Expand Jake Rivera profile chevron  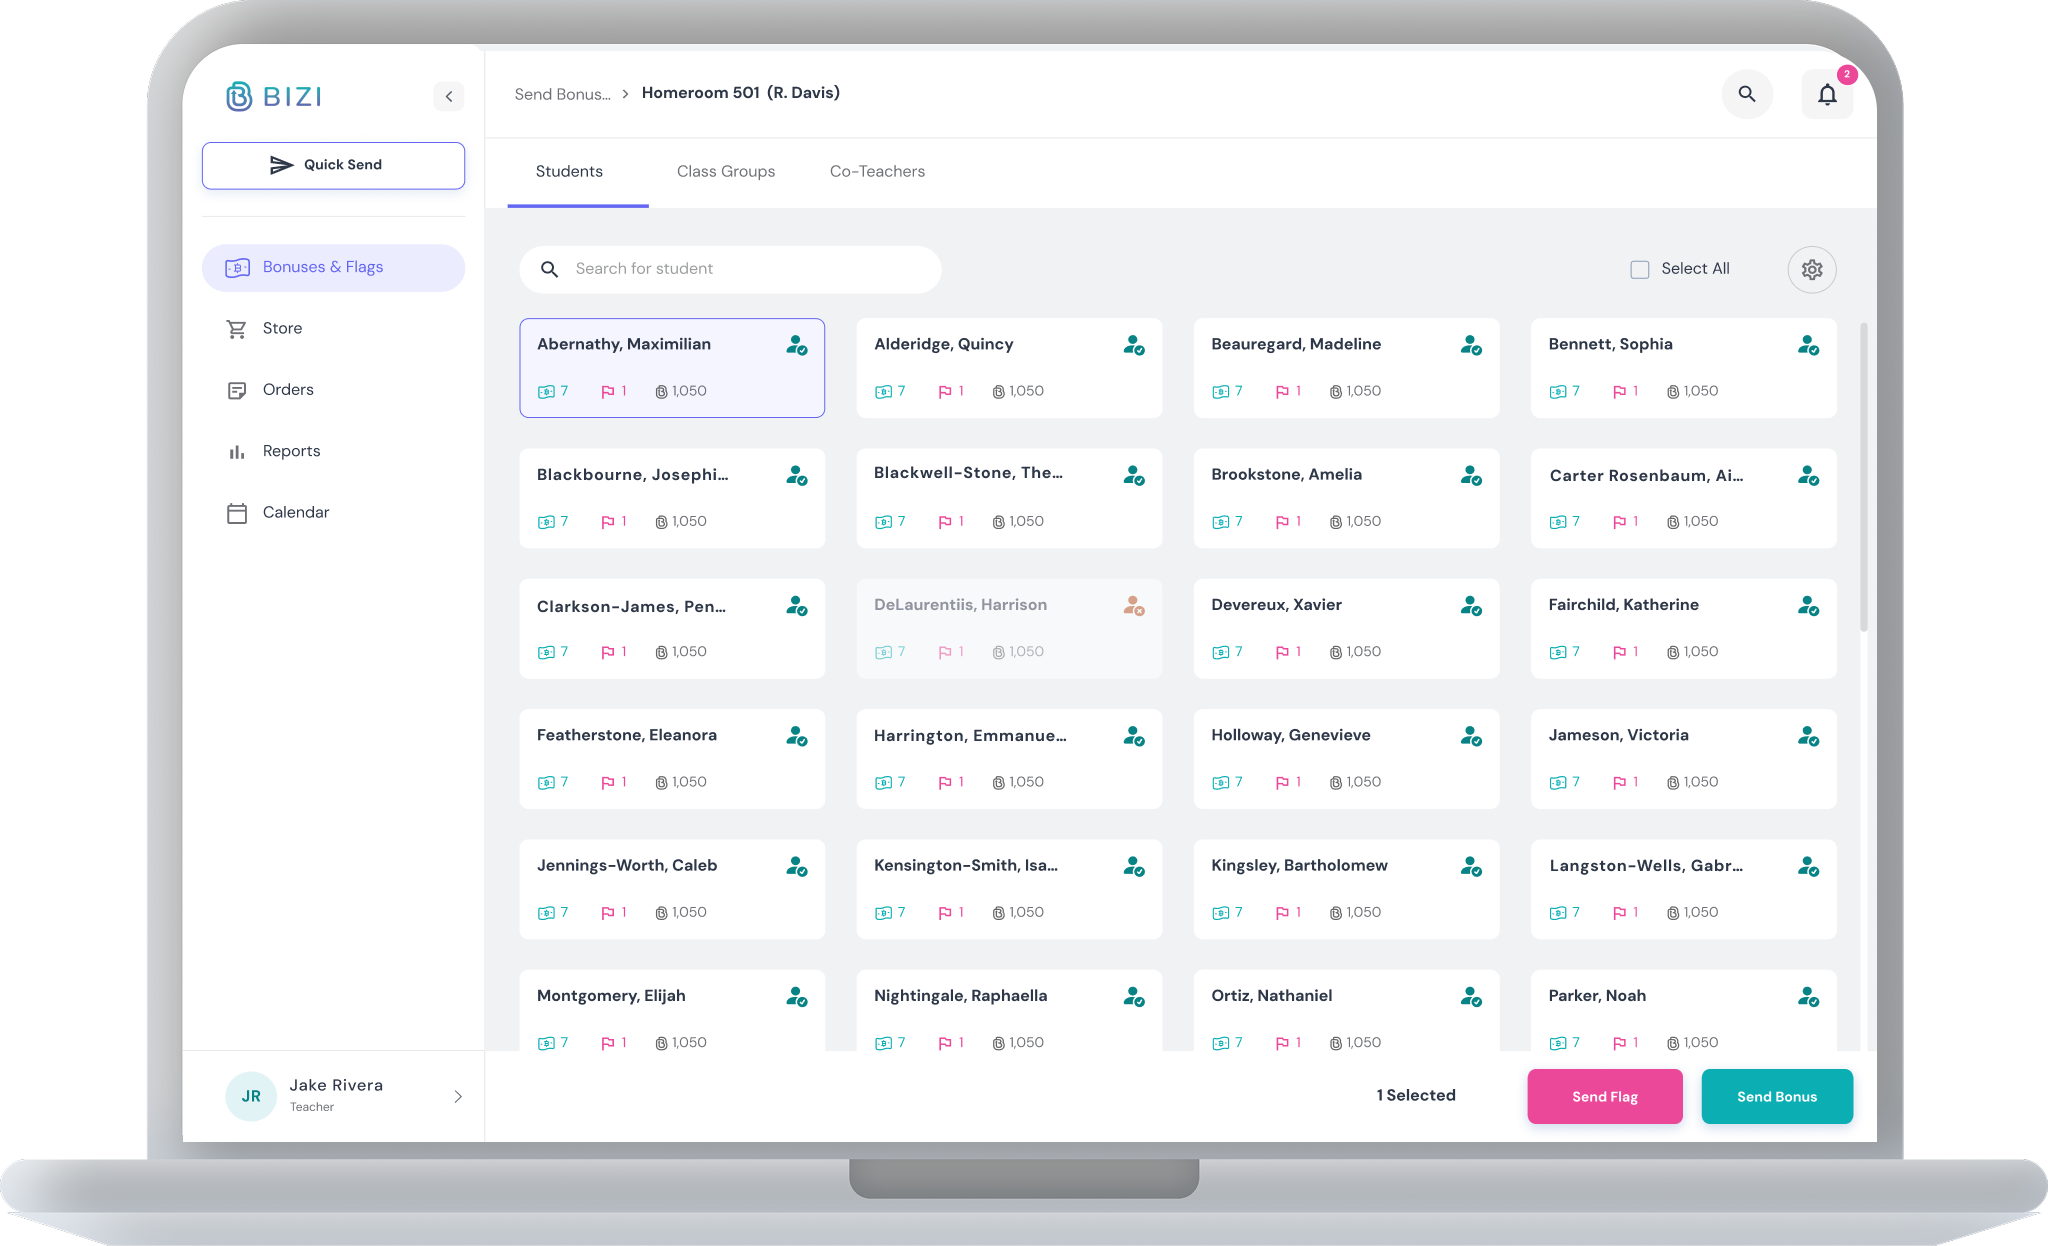click(458, 1096)
